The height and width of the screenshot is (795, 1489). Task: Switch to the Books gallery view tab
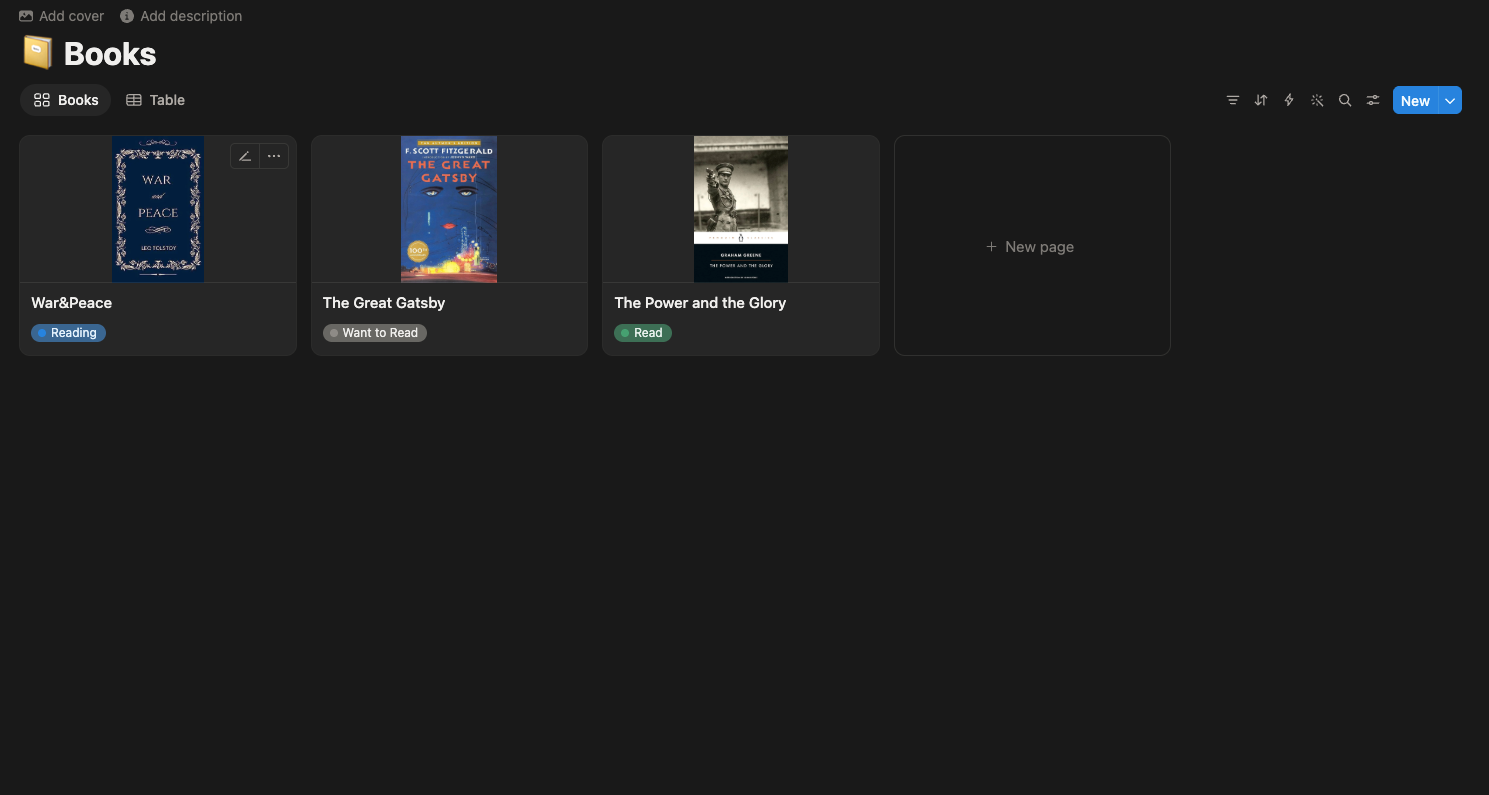click(66, 100)
